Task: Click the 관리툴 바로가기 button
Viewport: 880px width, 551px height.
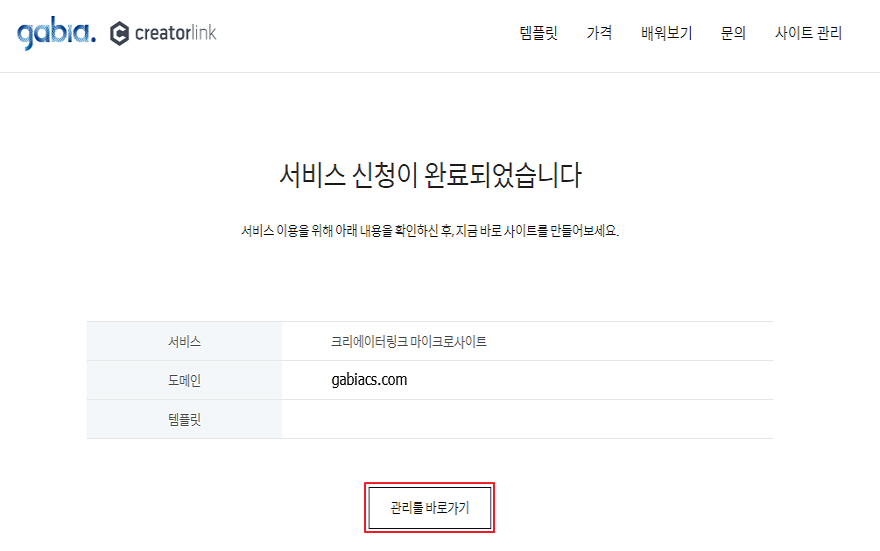Action: 429,508
